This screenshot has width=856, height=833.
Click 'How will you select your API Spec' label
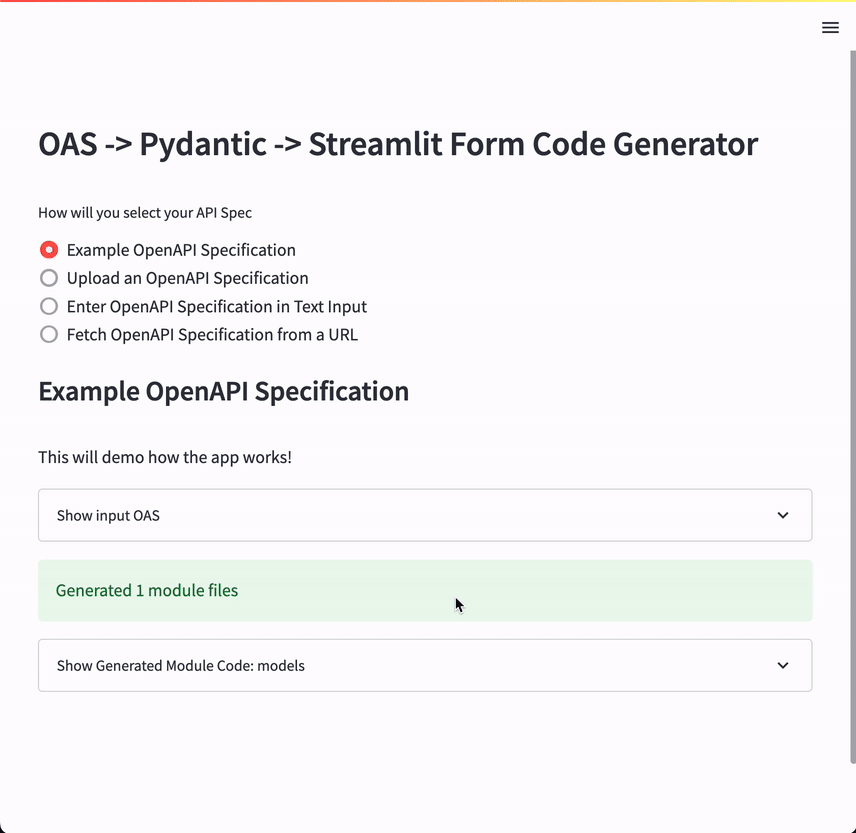pyautogui.click(x=145, y=213)
